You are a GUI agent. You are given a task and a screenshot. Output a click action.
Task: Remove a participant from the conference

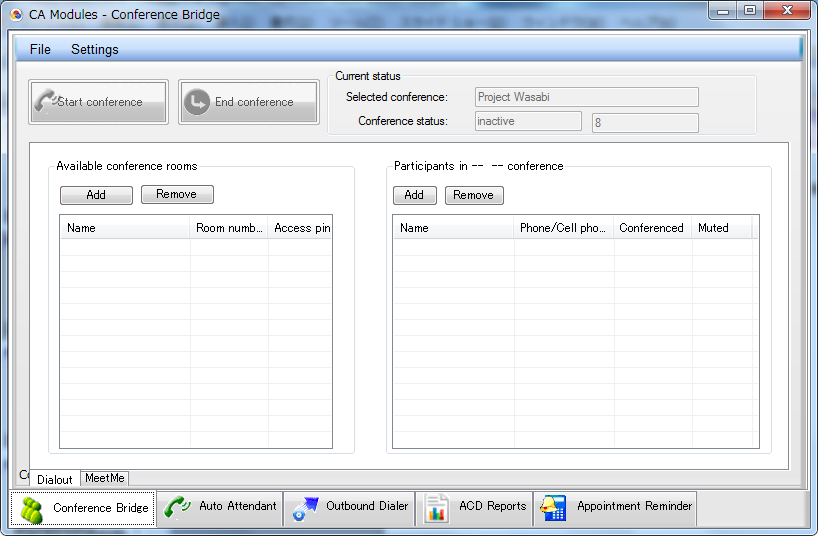click(x=474, y=195)
